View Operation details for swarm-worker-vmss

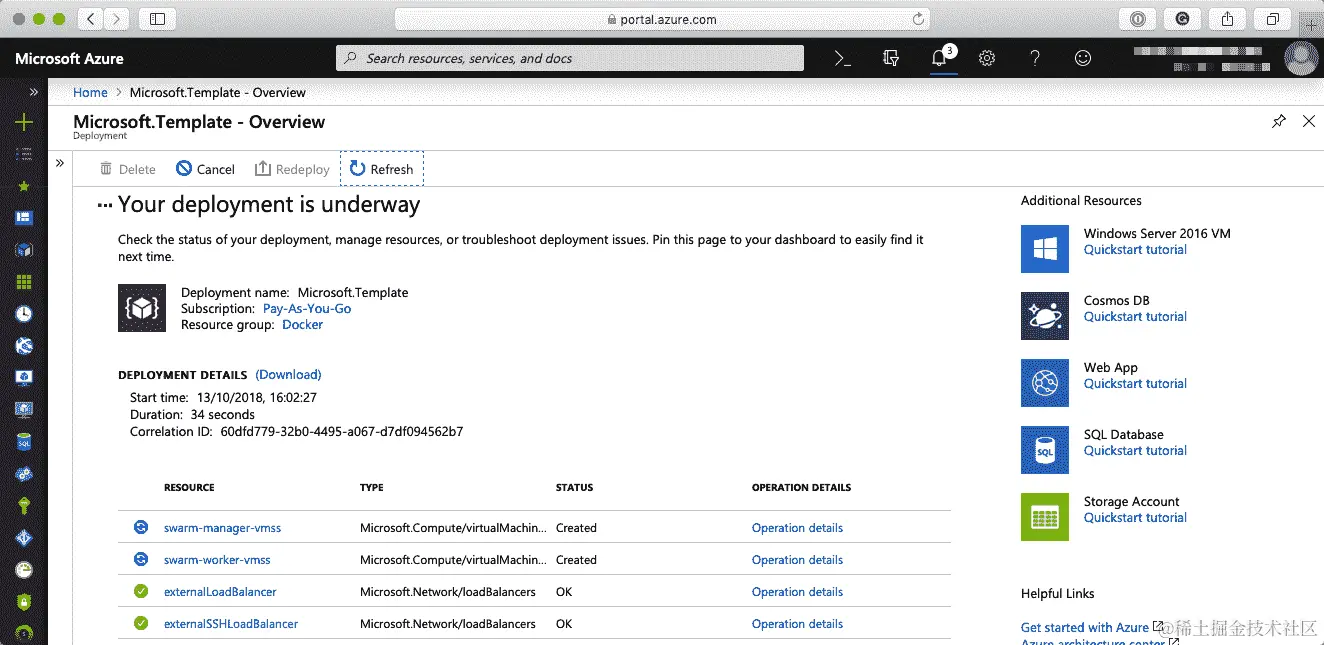coord(797,560)
